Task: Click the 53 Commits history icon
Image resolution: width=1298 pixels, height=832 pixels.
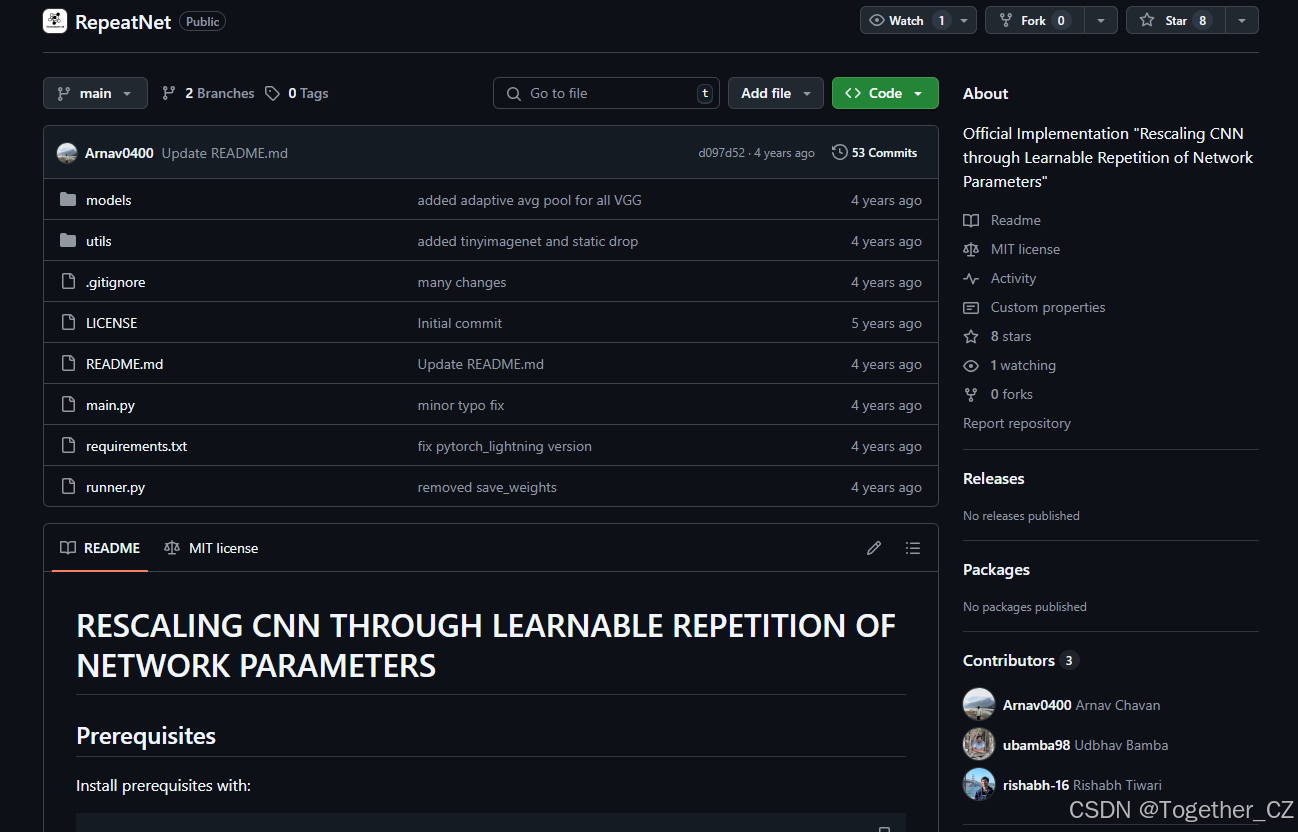Action: coord(840,153)
